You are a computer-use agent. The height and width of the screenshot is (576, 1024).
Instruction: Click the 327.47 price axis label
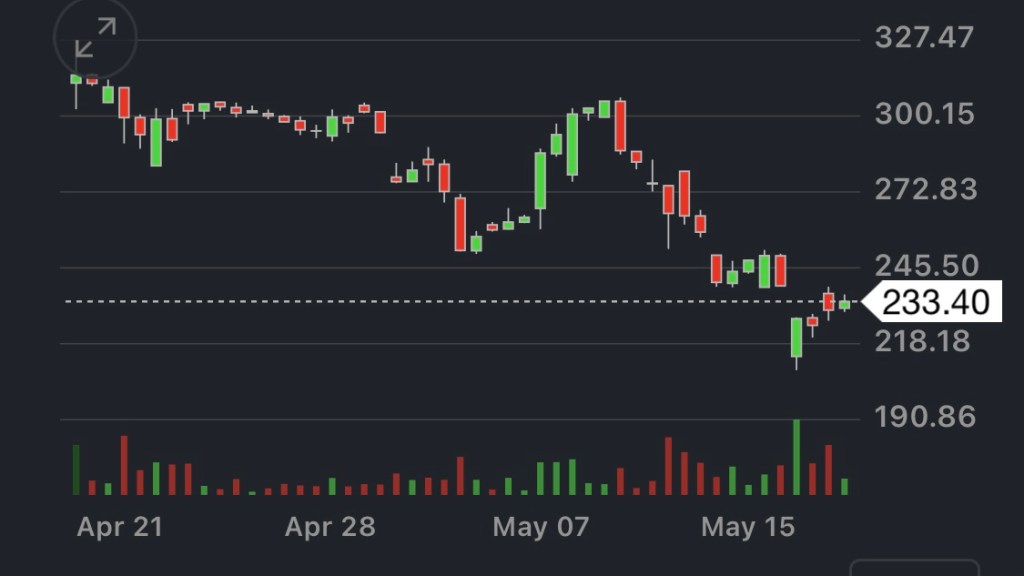click(x=924, y=38)
